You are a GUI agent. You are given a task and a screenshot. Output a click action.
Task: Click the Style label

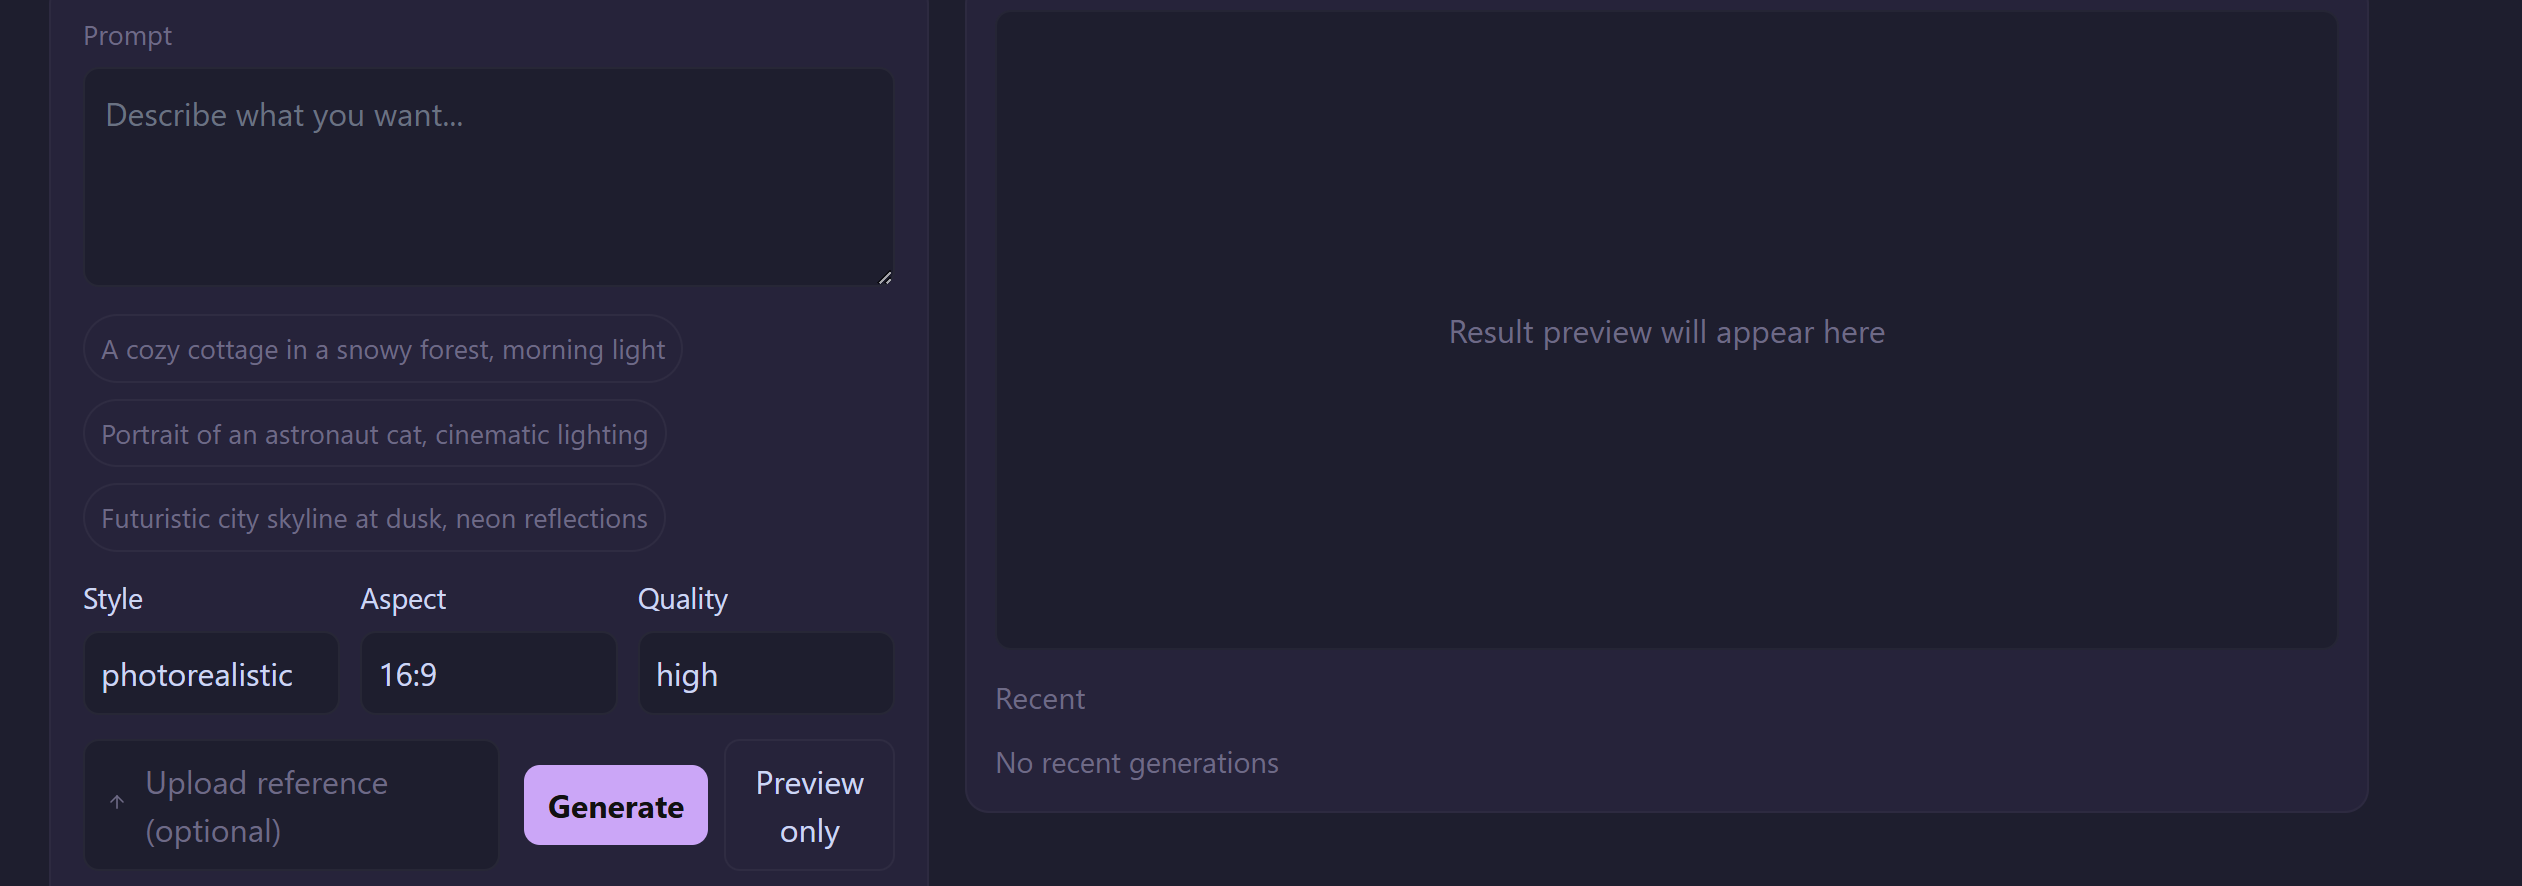[113, 599]
